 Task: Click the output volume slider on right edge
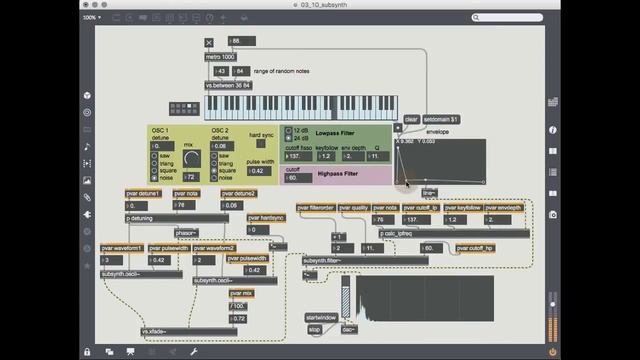[553, 317]
